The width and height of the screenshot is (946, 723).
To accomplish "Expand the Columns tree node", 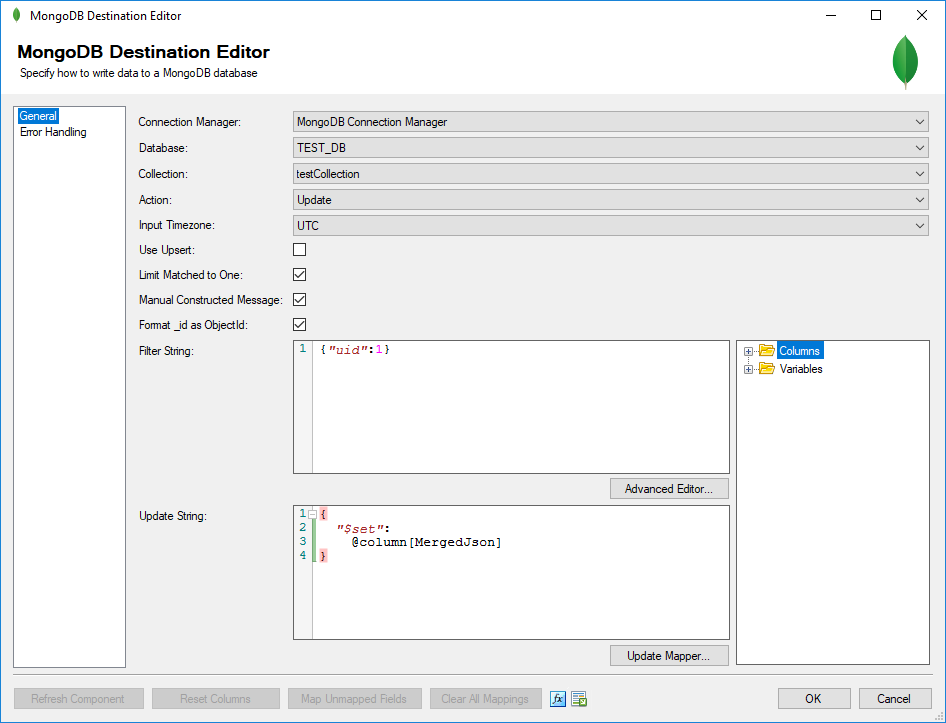I will point(748,351).
